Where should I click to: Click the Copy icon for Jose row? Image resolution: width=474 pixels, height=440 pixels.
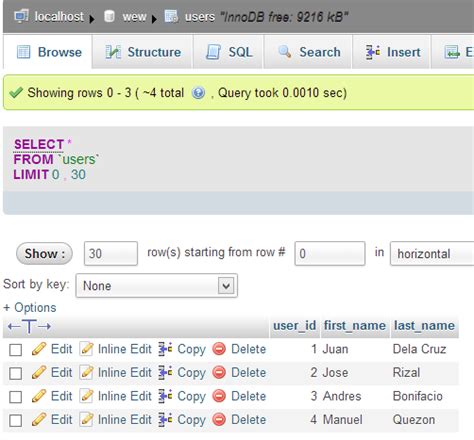(x=165, y=372)
